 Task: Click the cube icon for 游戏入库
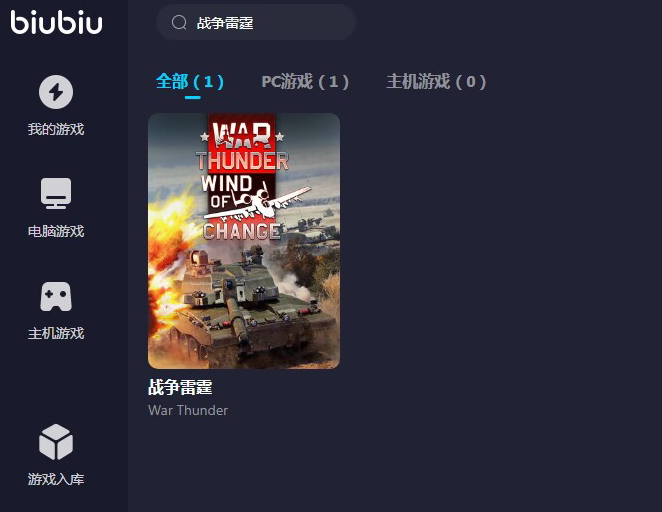56,442
